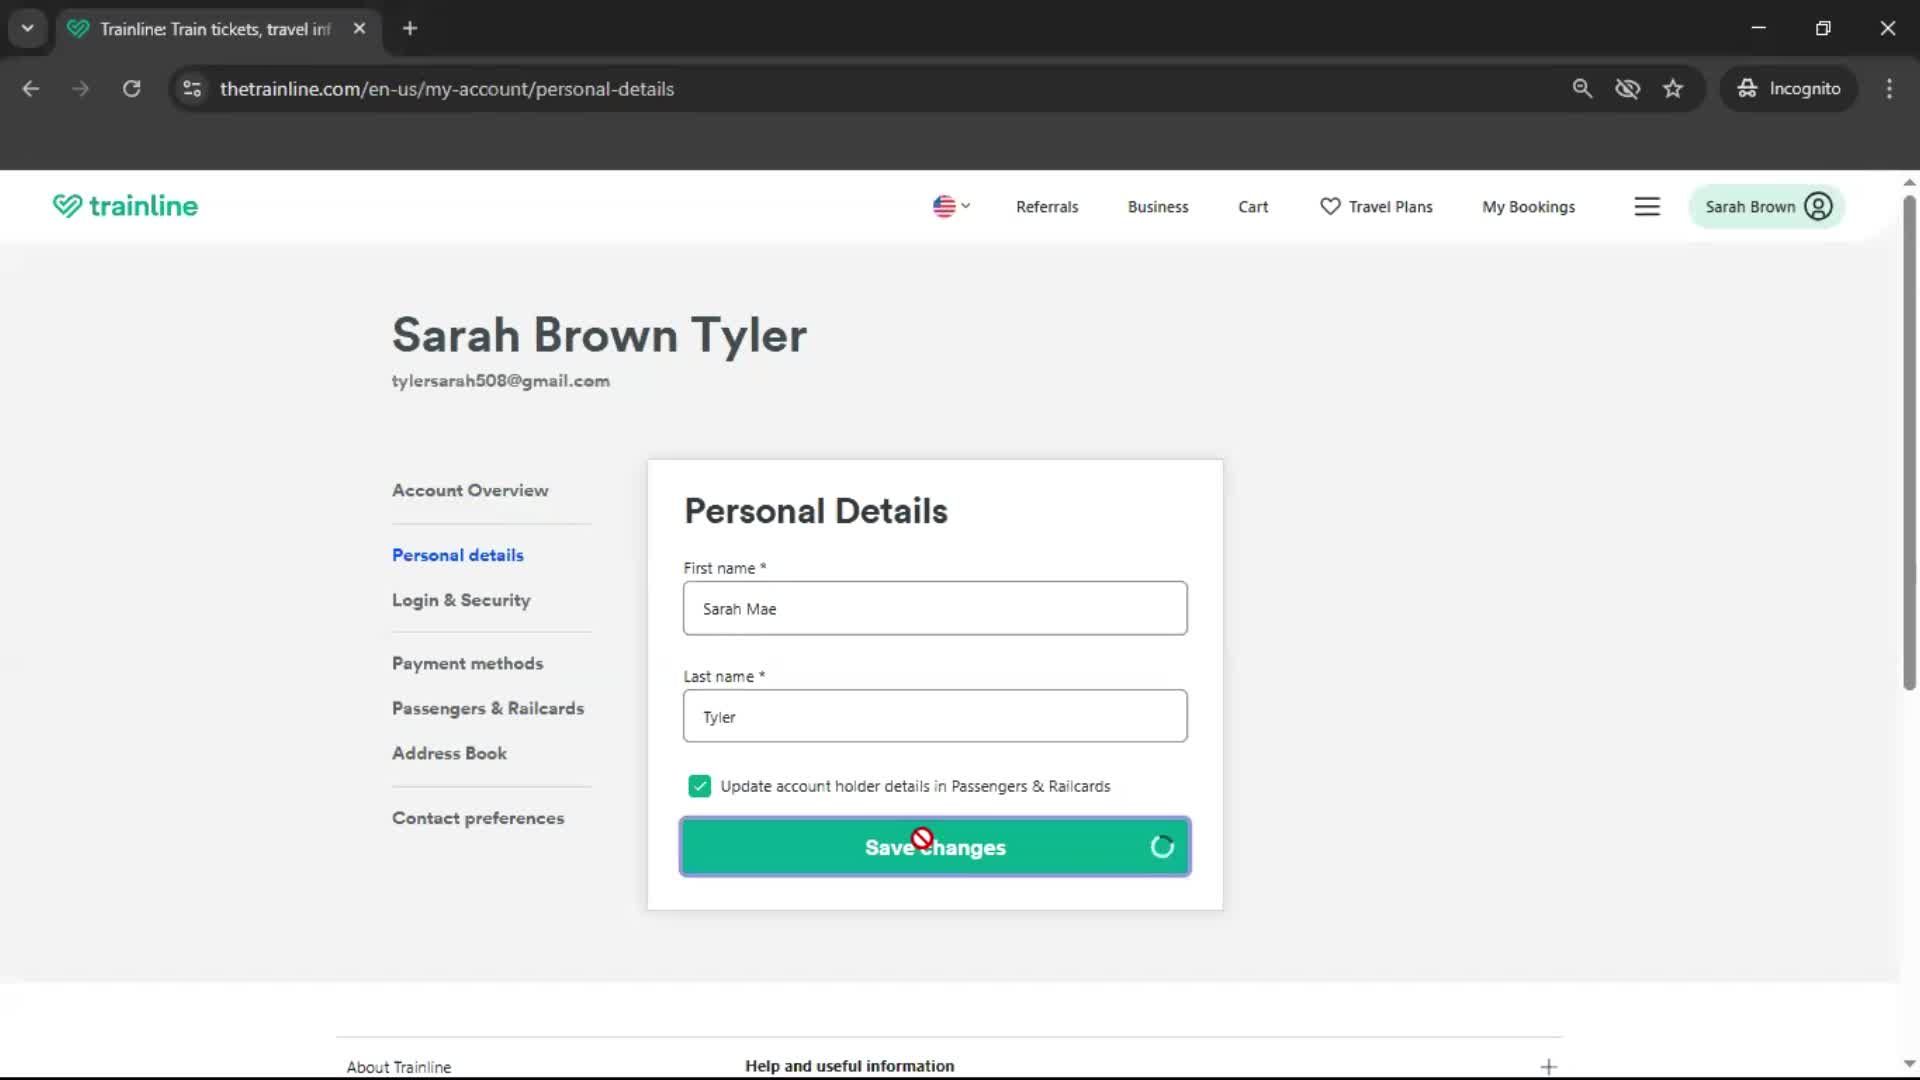The image size is (1920, 1080).
Task: Click the browser tab search chevron
Action: (27, 27)
